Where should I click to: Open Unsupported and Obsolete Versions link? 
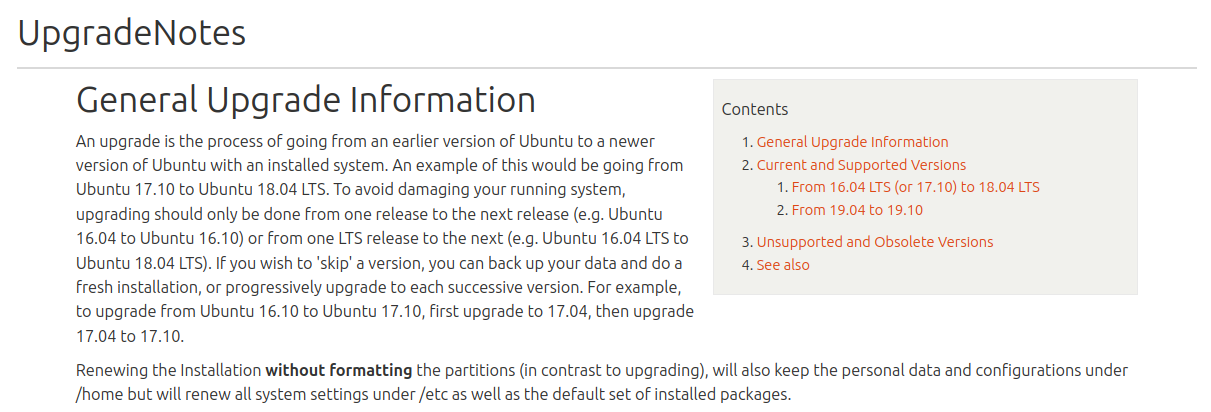875,242
